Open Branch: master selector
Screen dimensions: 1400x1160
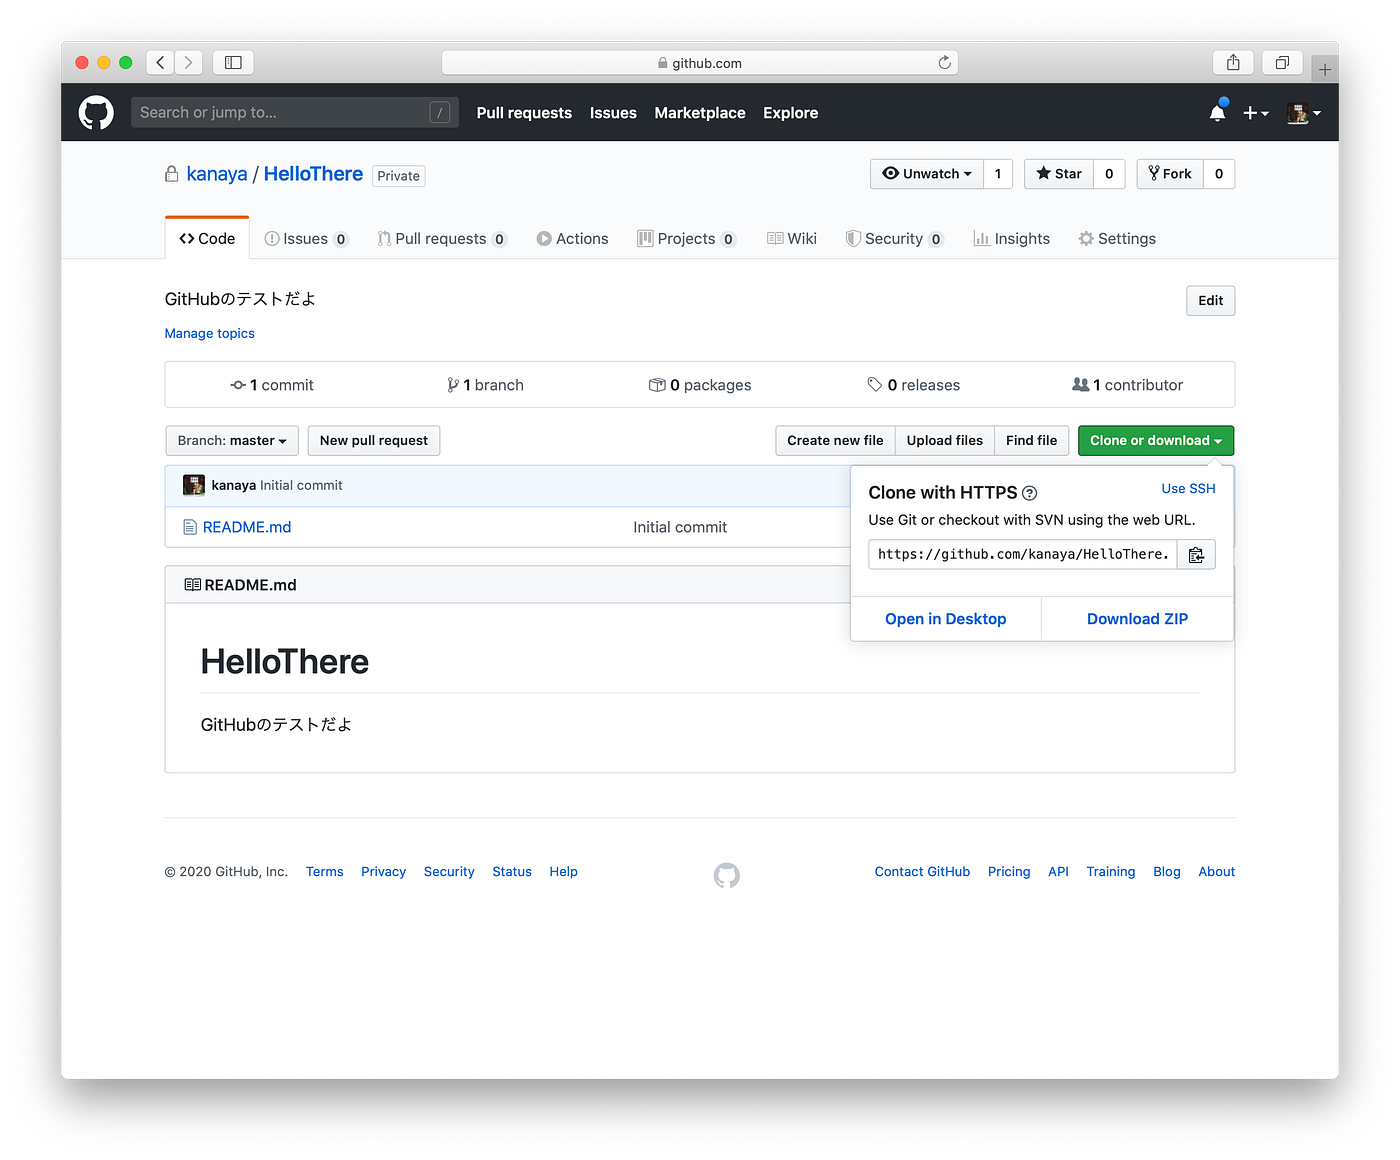pos(232,441)
